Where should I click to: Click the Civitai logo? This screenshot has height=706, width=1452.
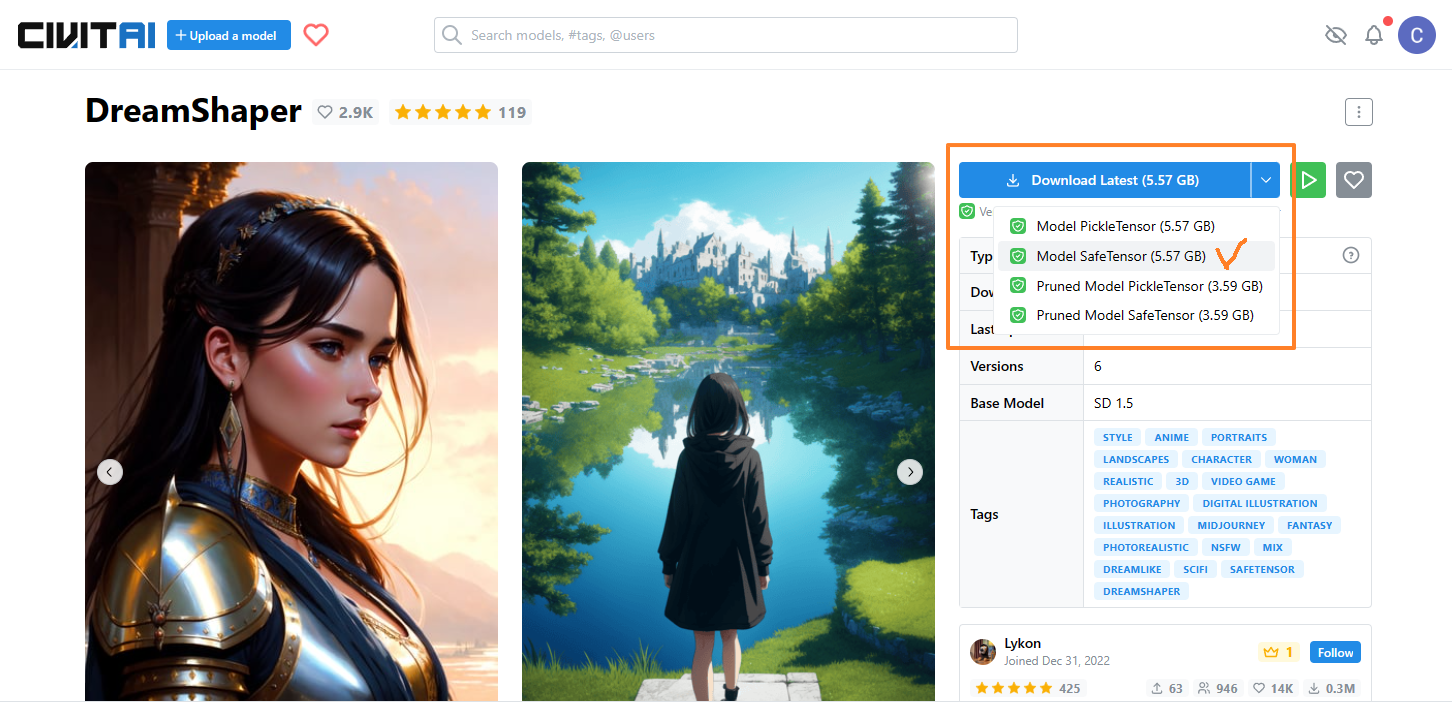click(86, 35)
